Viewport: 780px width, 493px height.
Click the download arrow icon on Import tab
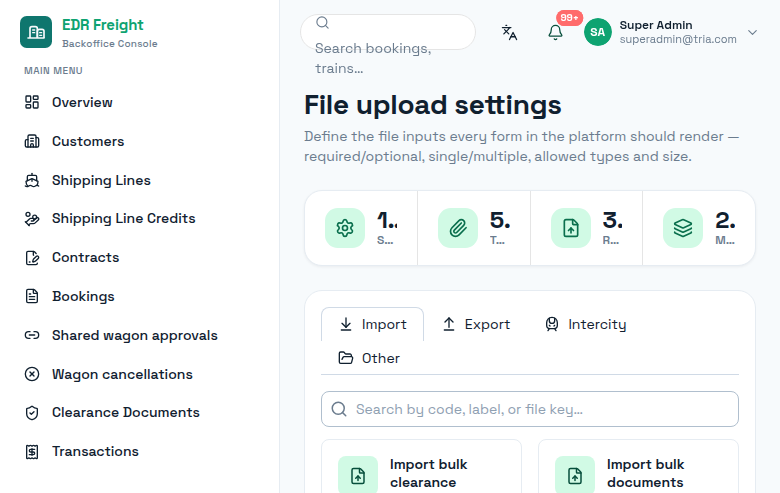346,324
